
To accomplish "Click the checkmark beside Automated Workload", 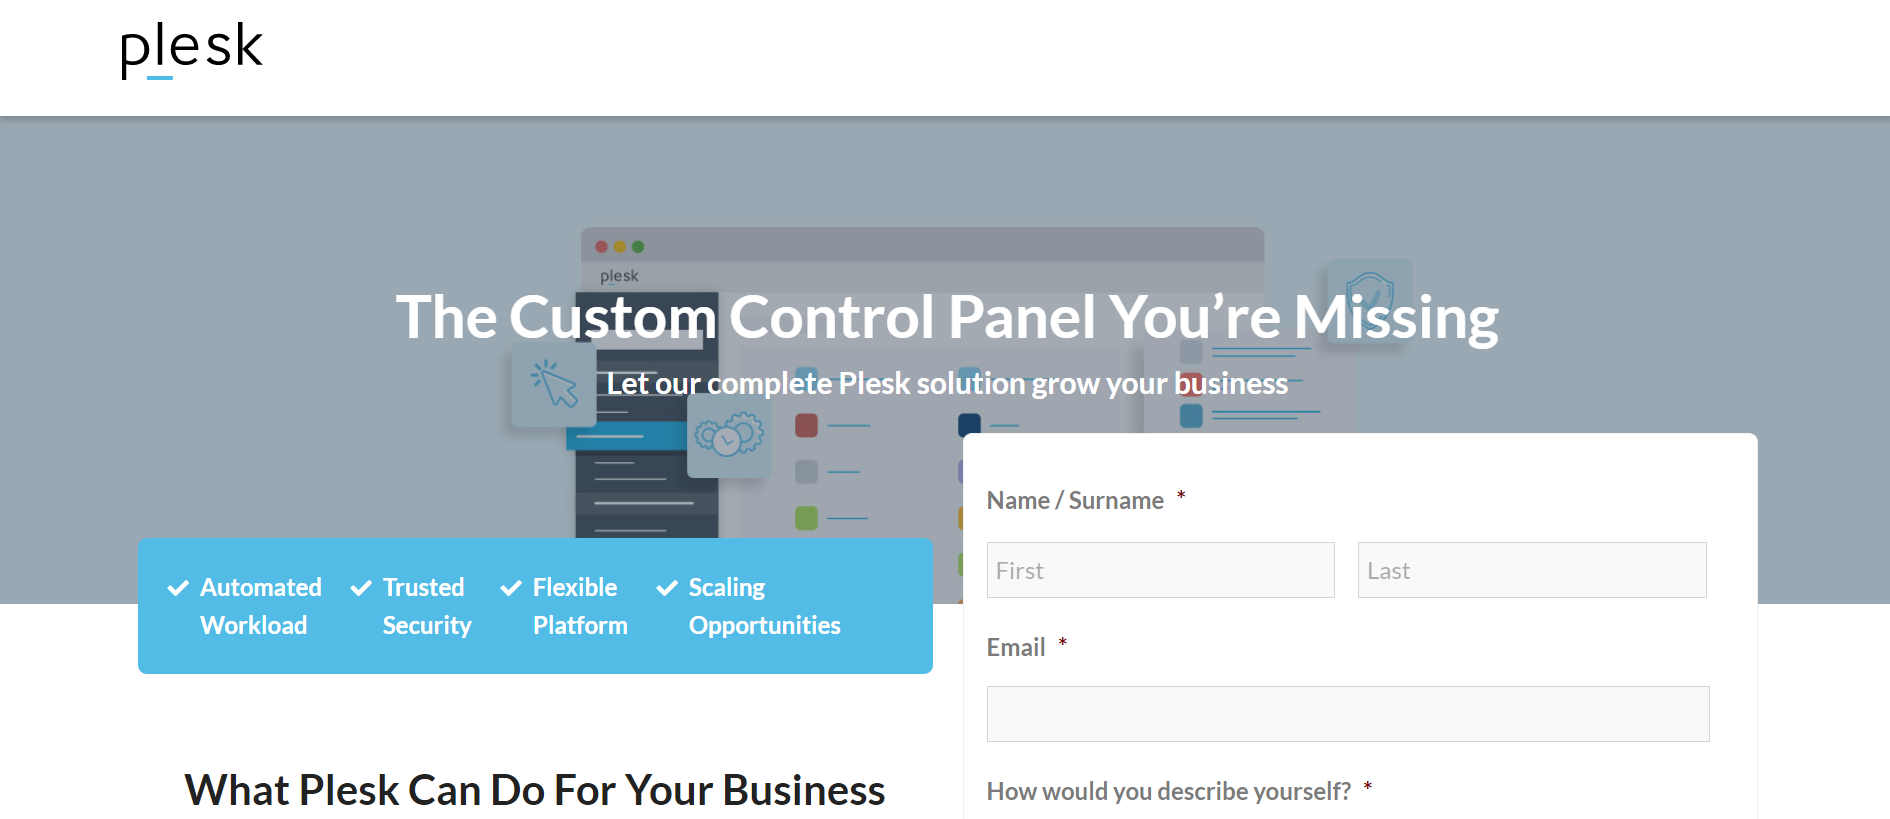I will [x=178, y=588].
